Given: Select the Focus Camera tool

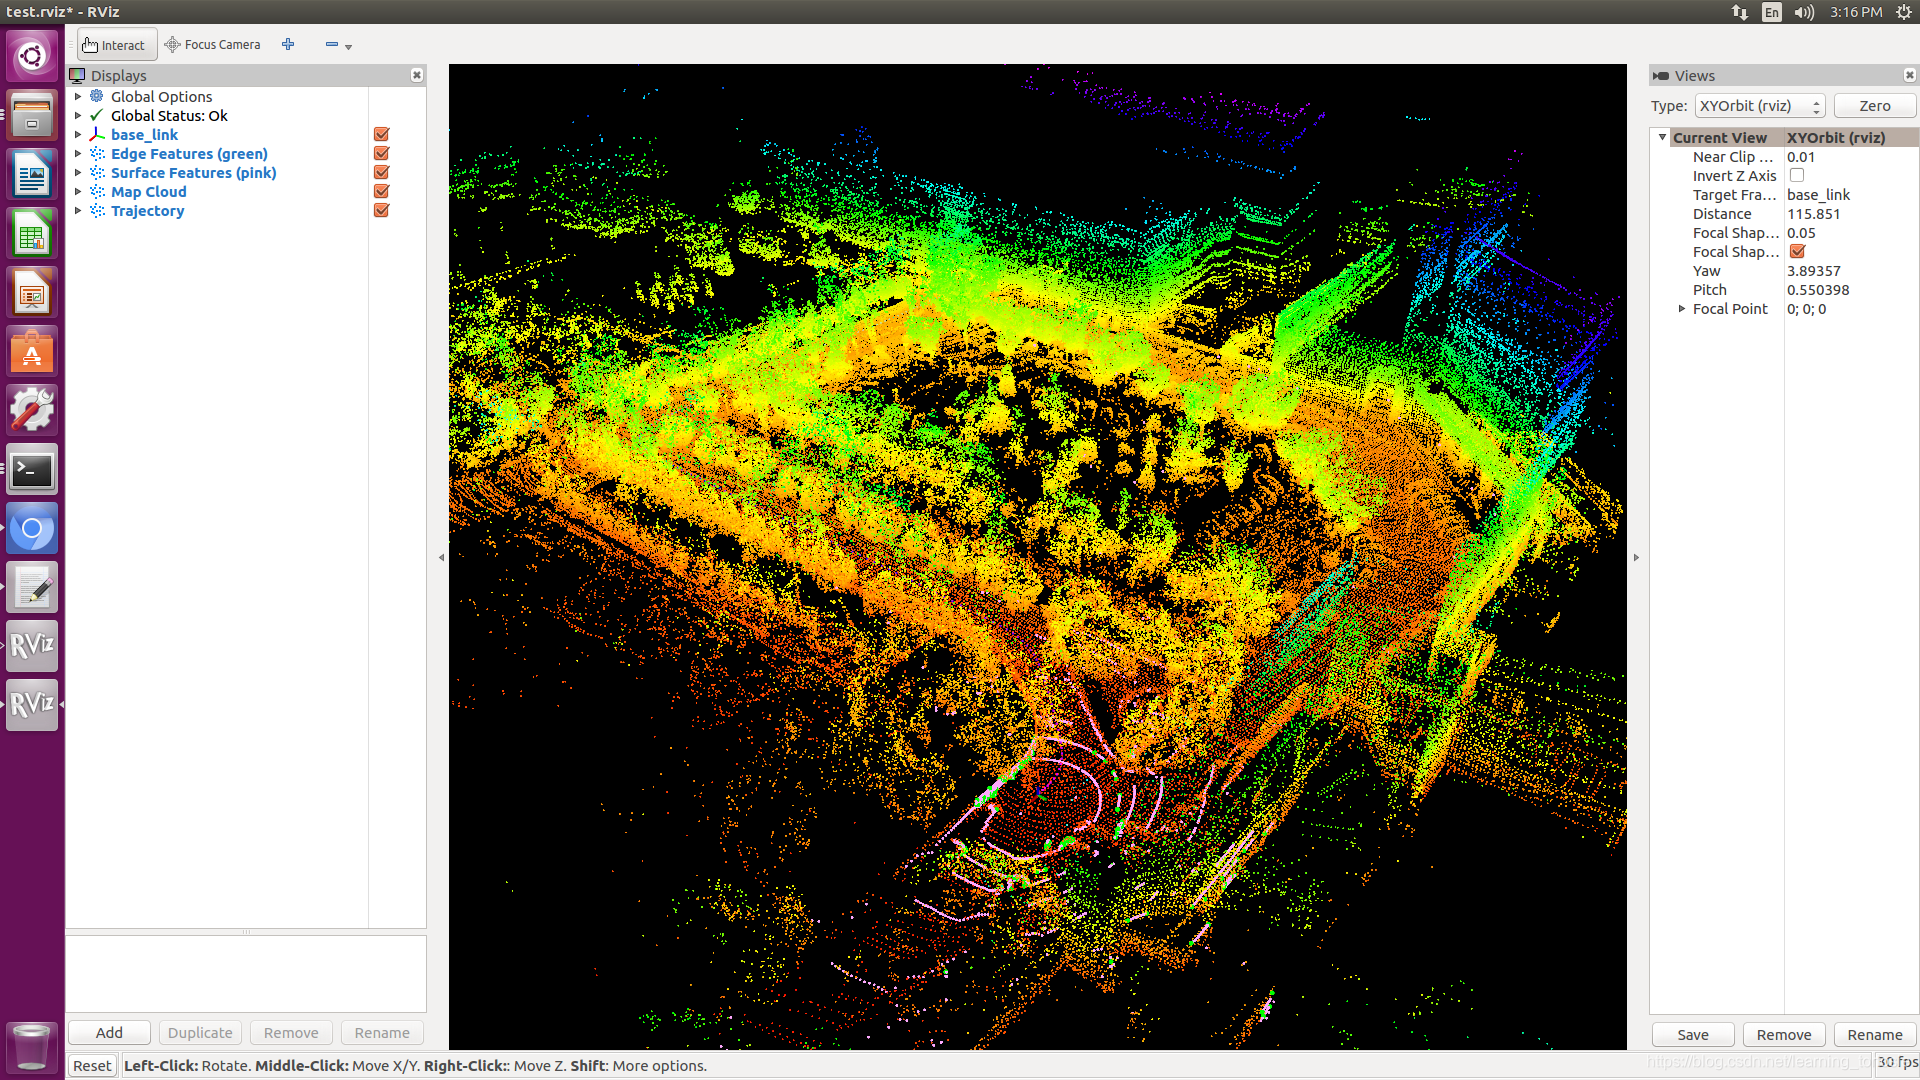Looking at the screenshot, I should (212, 45).
